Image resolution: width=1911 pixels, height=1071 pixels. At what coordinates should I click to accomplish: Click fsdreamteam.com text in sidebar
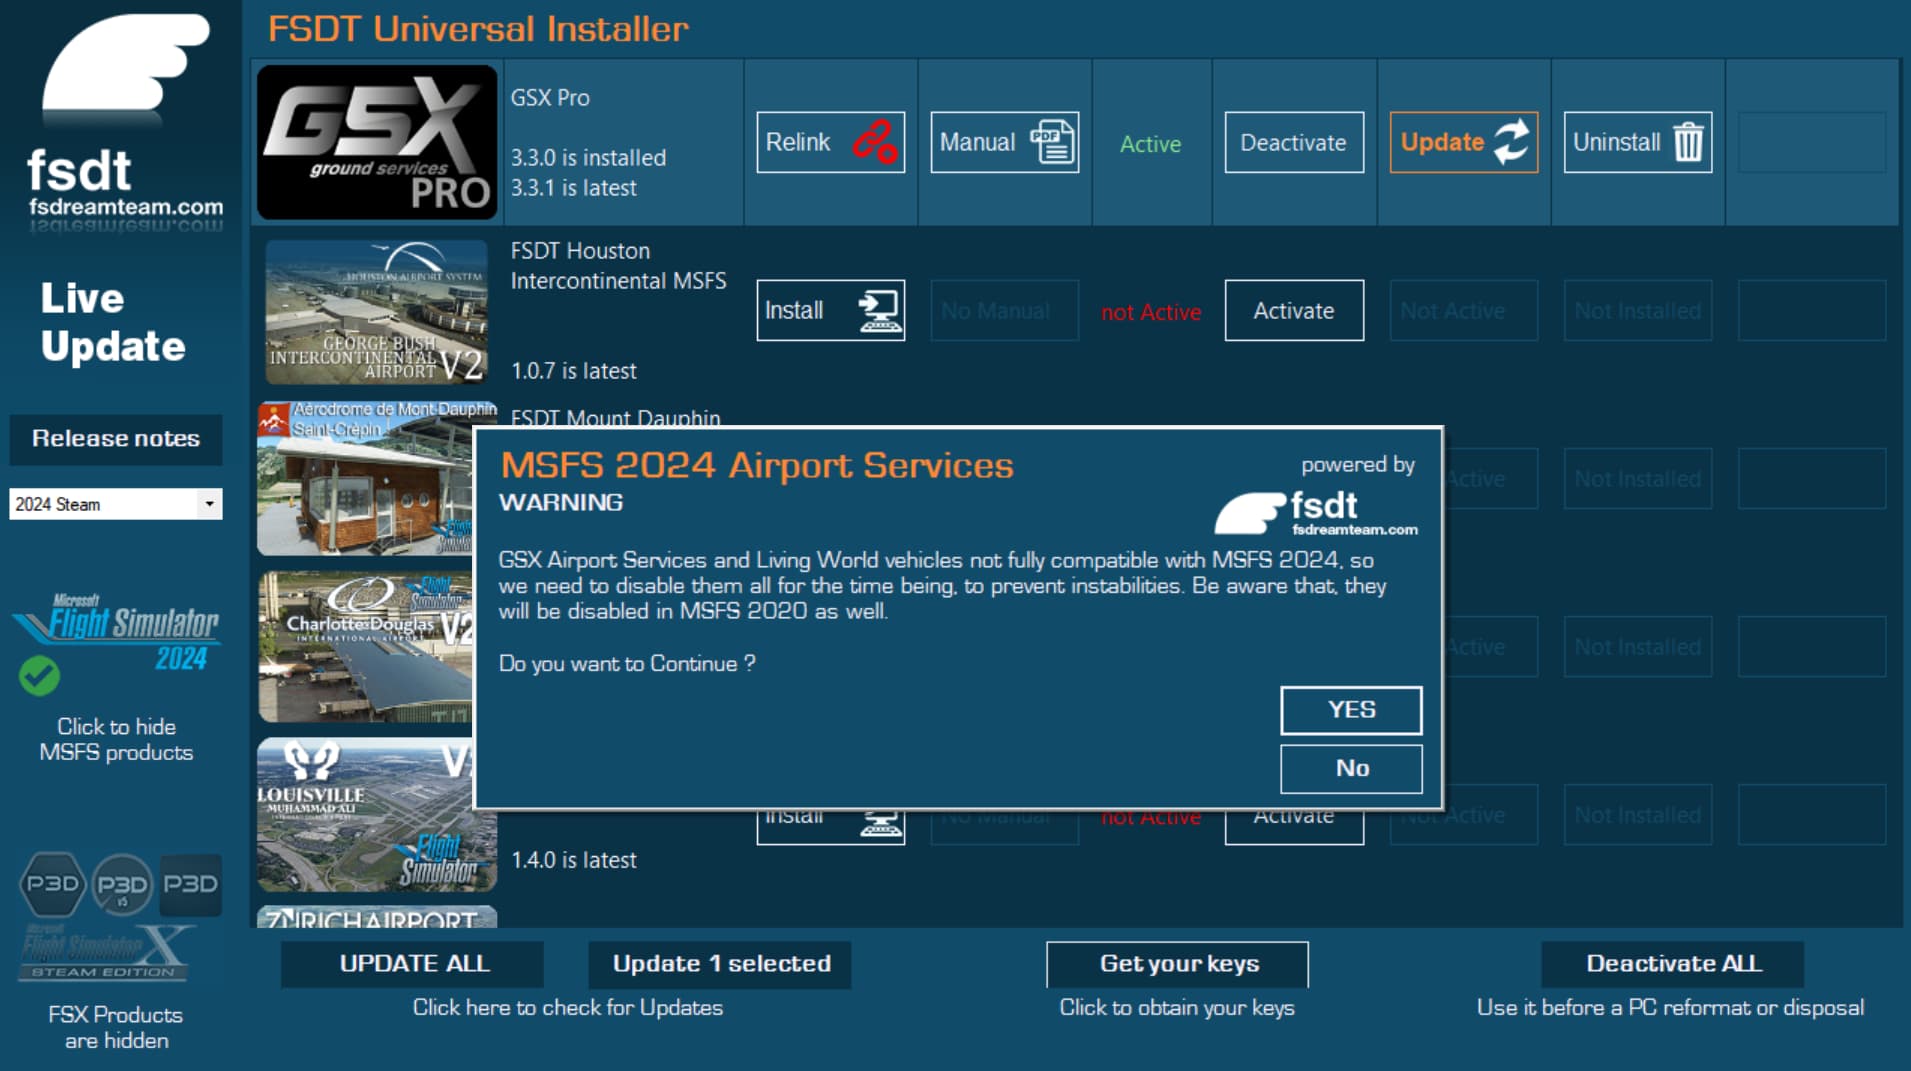pos(126,207)
